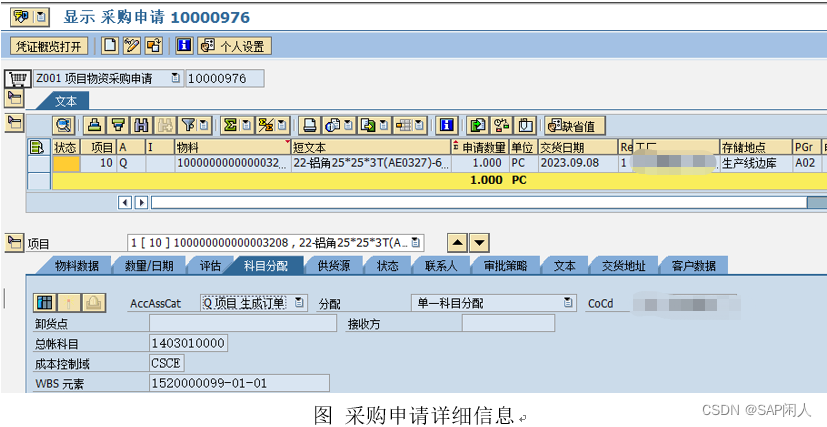The width and height of the screenshot is (827, 427).
Task: Open the filter options dropdown arrow
Action: tap(204, 125)
